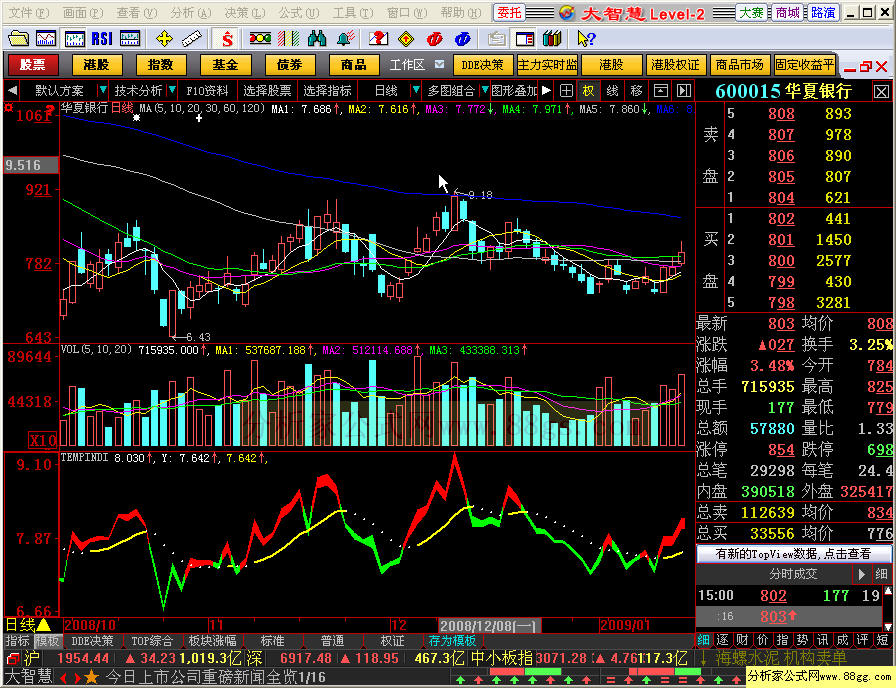Click the red dollar sign icon
This screenshot has height=688, width=896.
[227, 39]
